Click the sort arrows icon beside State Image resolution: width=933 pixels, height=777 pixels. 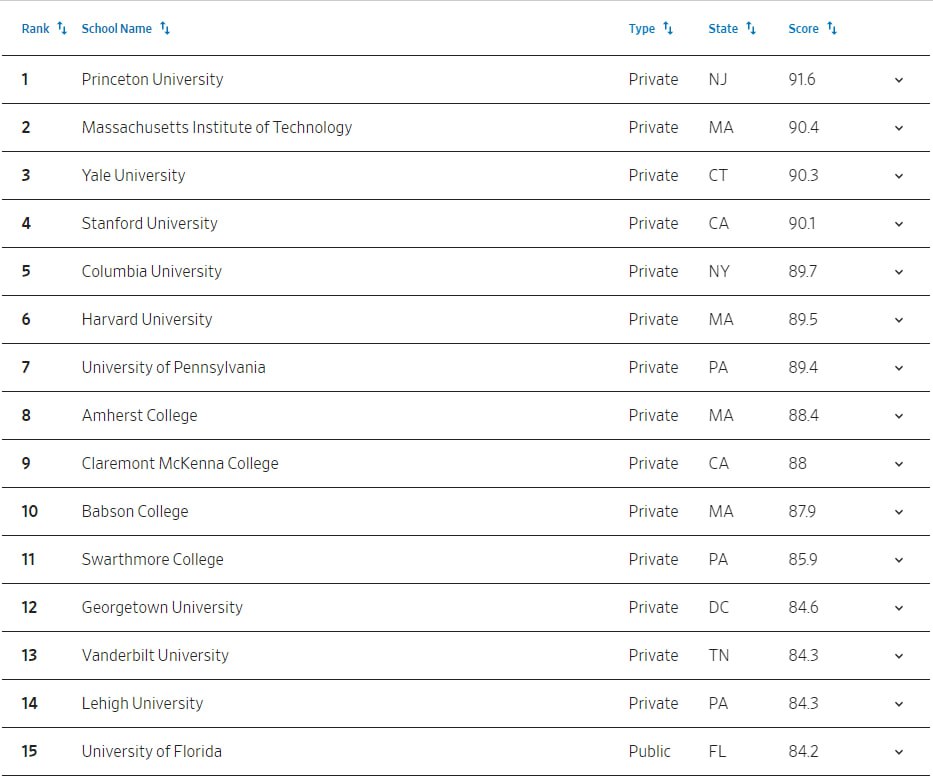(x=751, y=28)
